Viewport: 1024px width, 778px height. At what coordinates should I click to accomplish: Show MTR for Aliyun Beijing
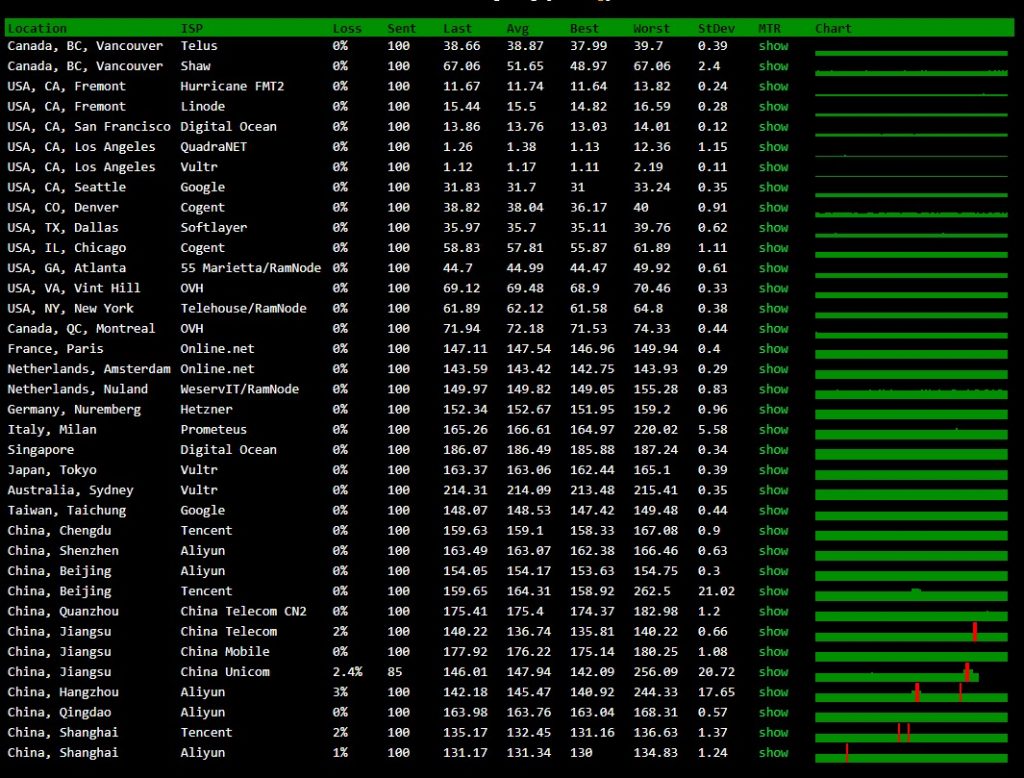[x=773, y=572]
